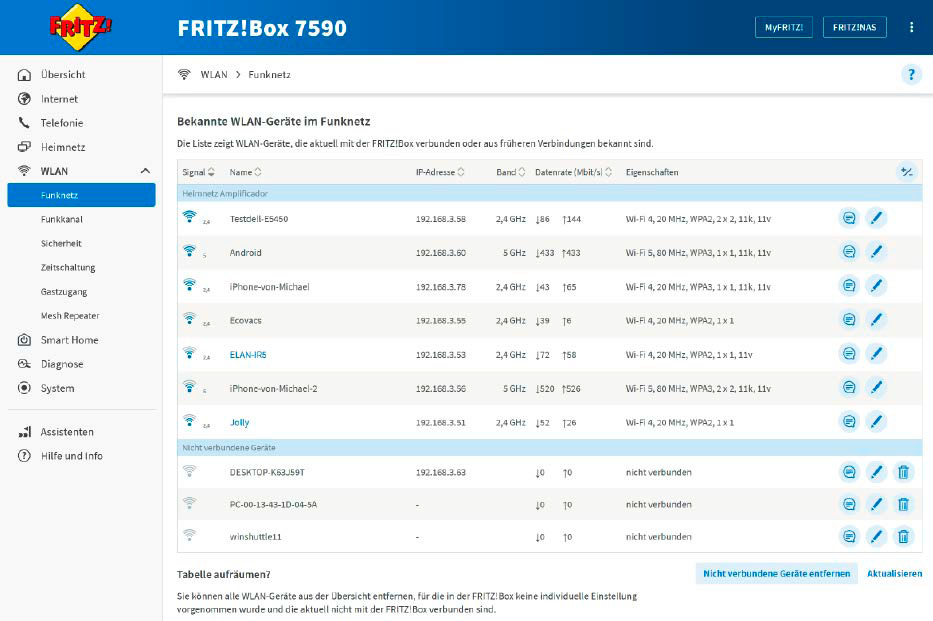Edit the Jolly device entry
This screenshot has height=621, width=933.
coord(876,422)
